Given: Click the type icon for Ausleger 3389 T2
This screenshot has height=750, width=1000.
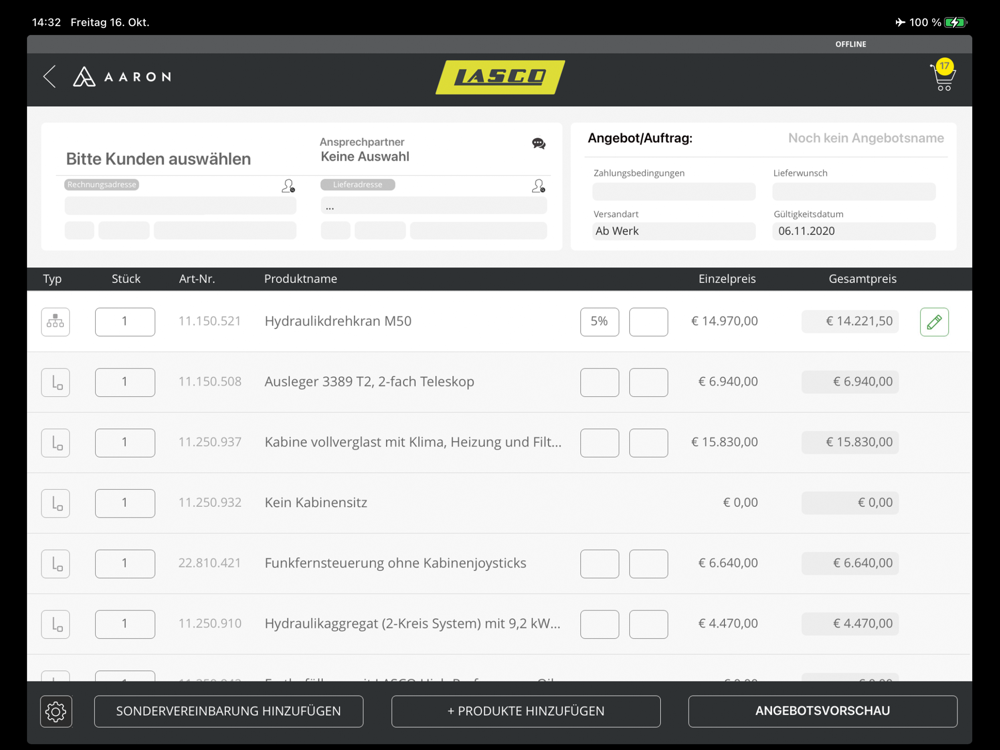Looking at the screenshot, I should click(55, 382).
